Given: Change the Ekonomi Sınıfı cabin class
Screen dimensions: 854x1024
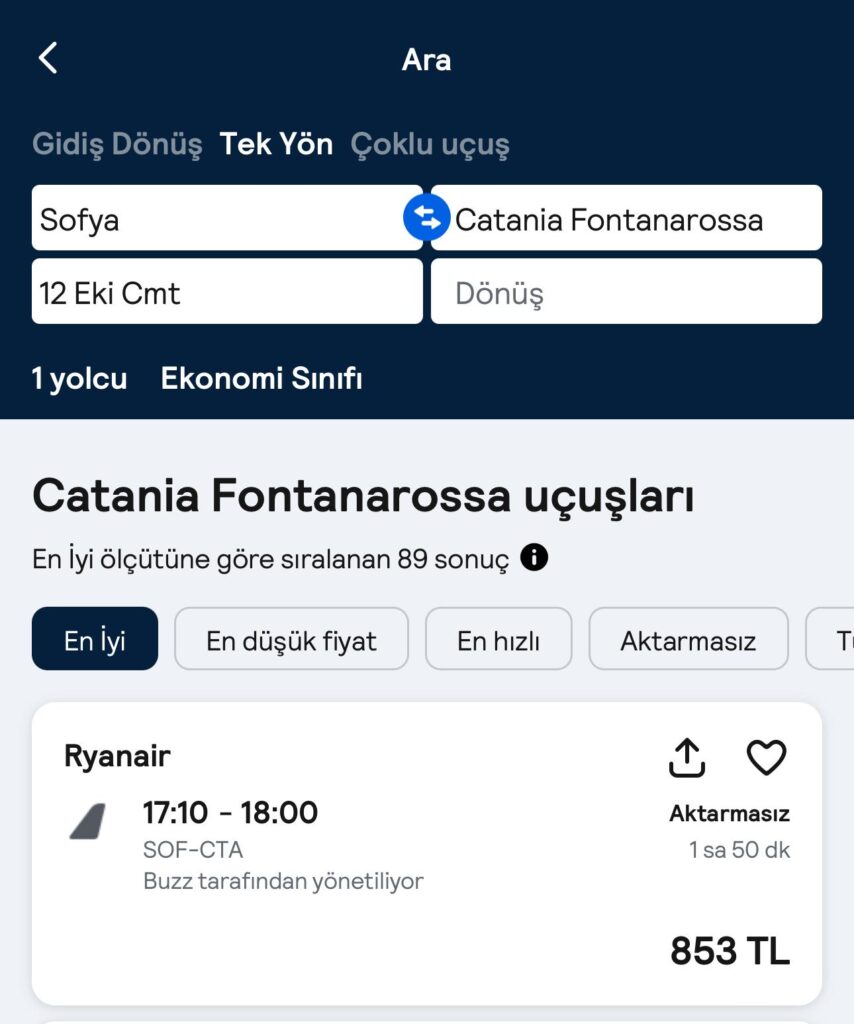Looking at the screenshot, I should coord(261,379).
